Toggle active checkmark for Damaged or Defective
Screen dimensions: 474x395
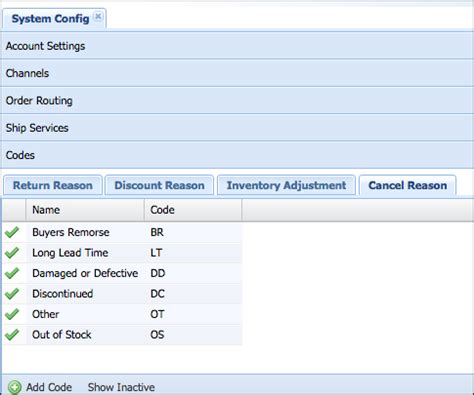click(x=12, y=273)
